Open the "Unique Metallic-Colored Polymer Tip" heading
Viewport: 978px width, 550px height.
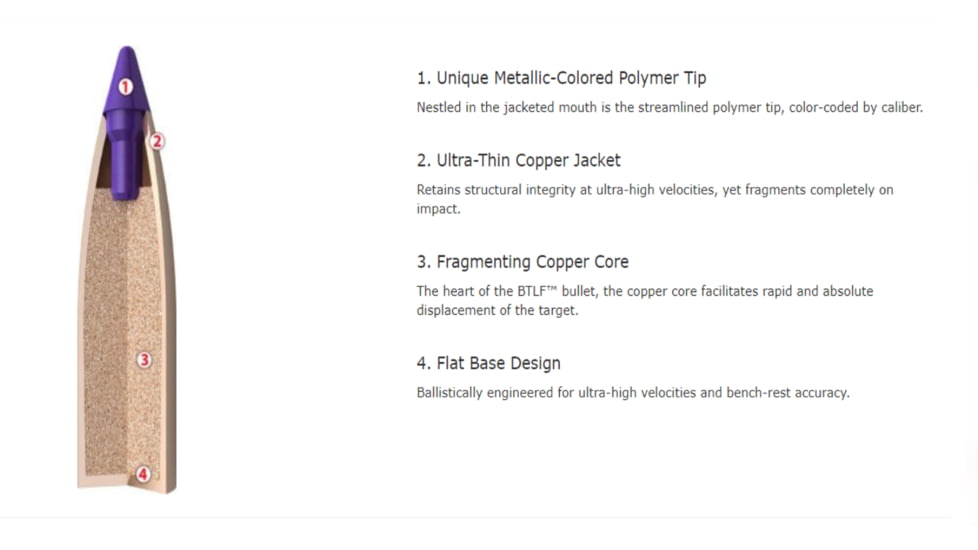[561, 78]
